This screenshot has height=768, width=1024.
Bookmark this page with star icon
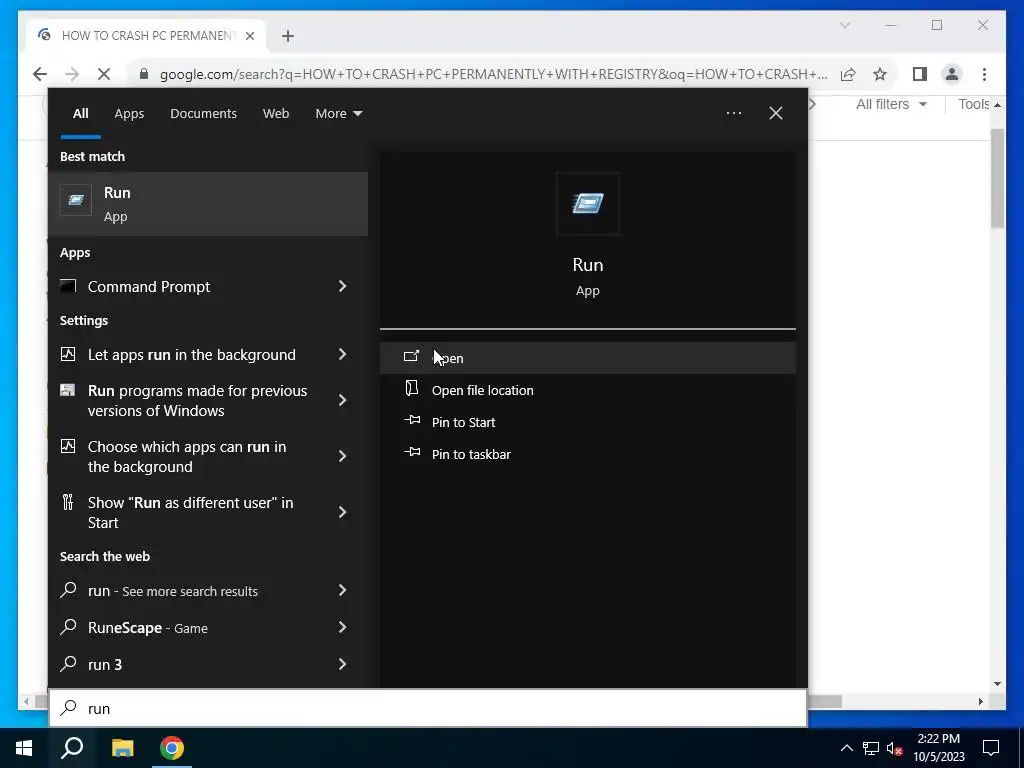pos(880,74)
